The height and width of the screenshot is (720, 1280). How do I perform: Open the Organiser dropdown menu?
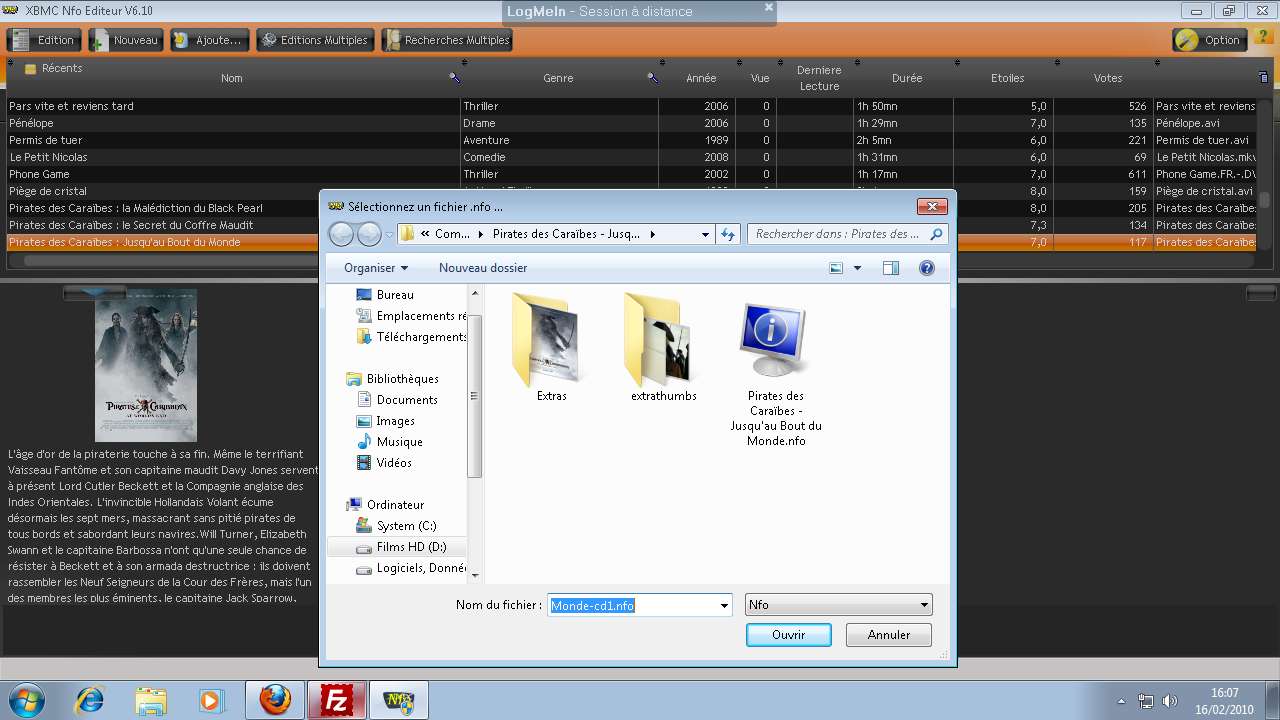(376, 268)
